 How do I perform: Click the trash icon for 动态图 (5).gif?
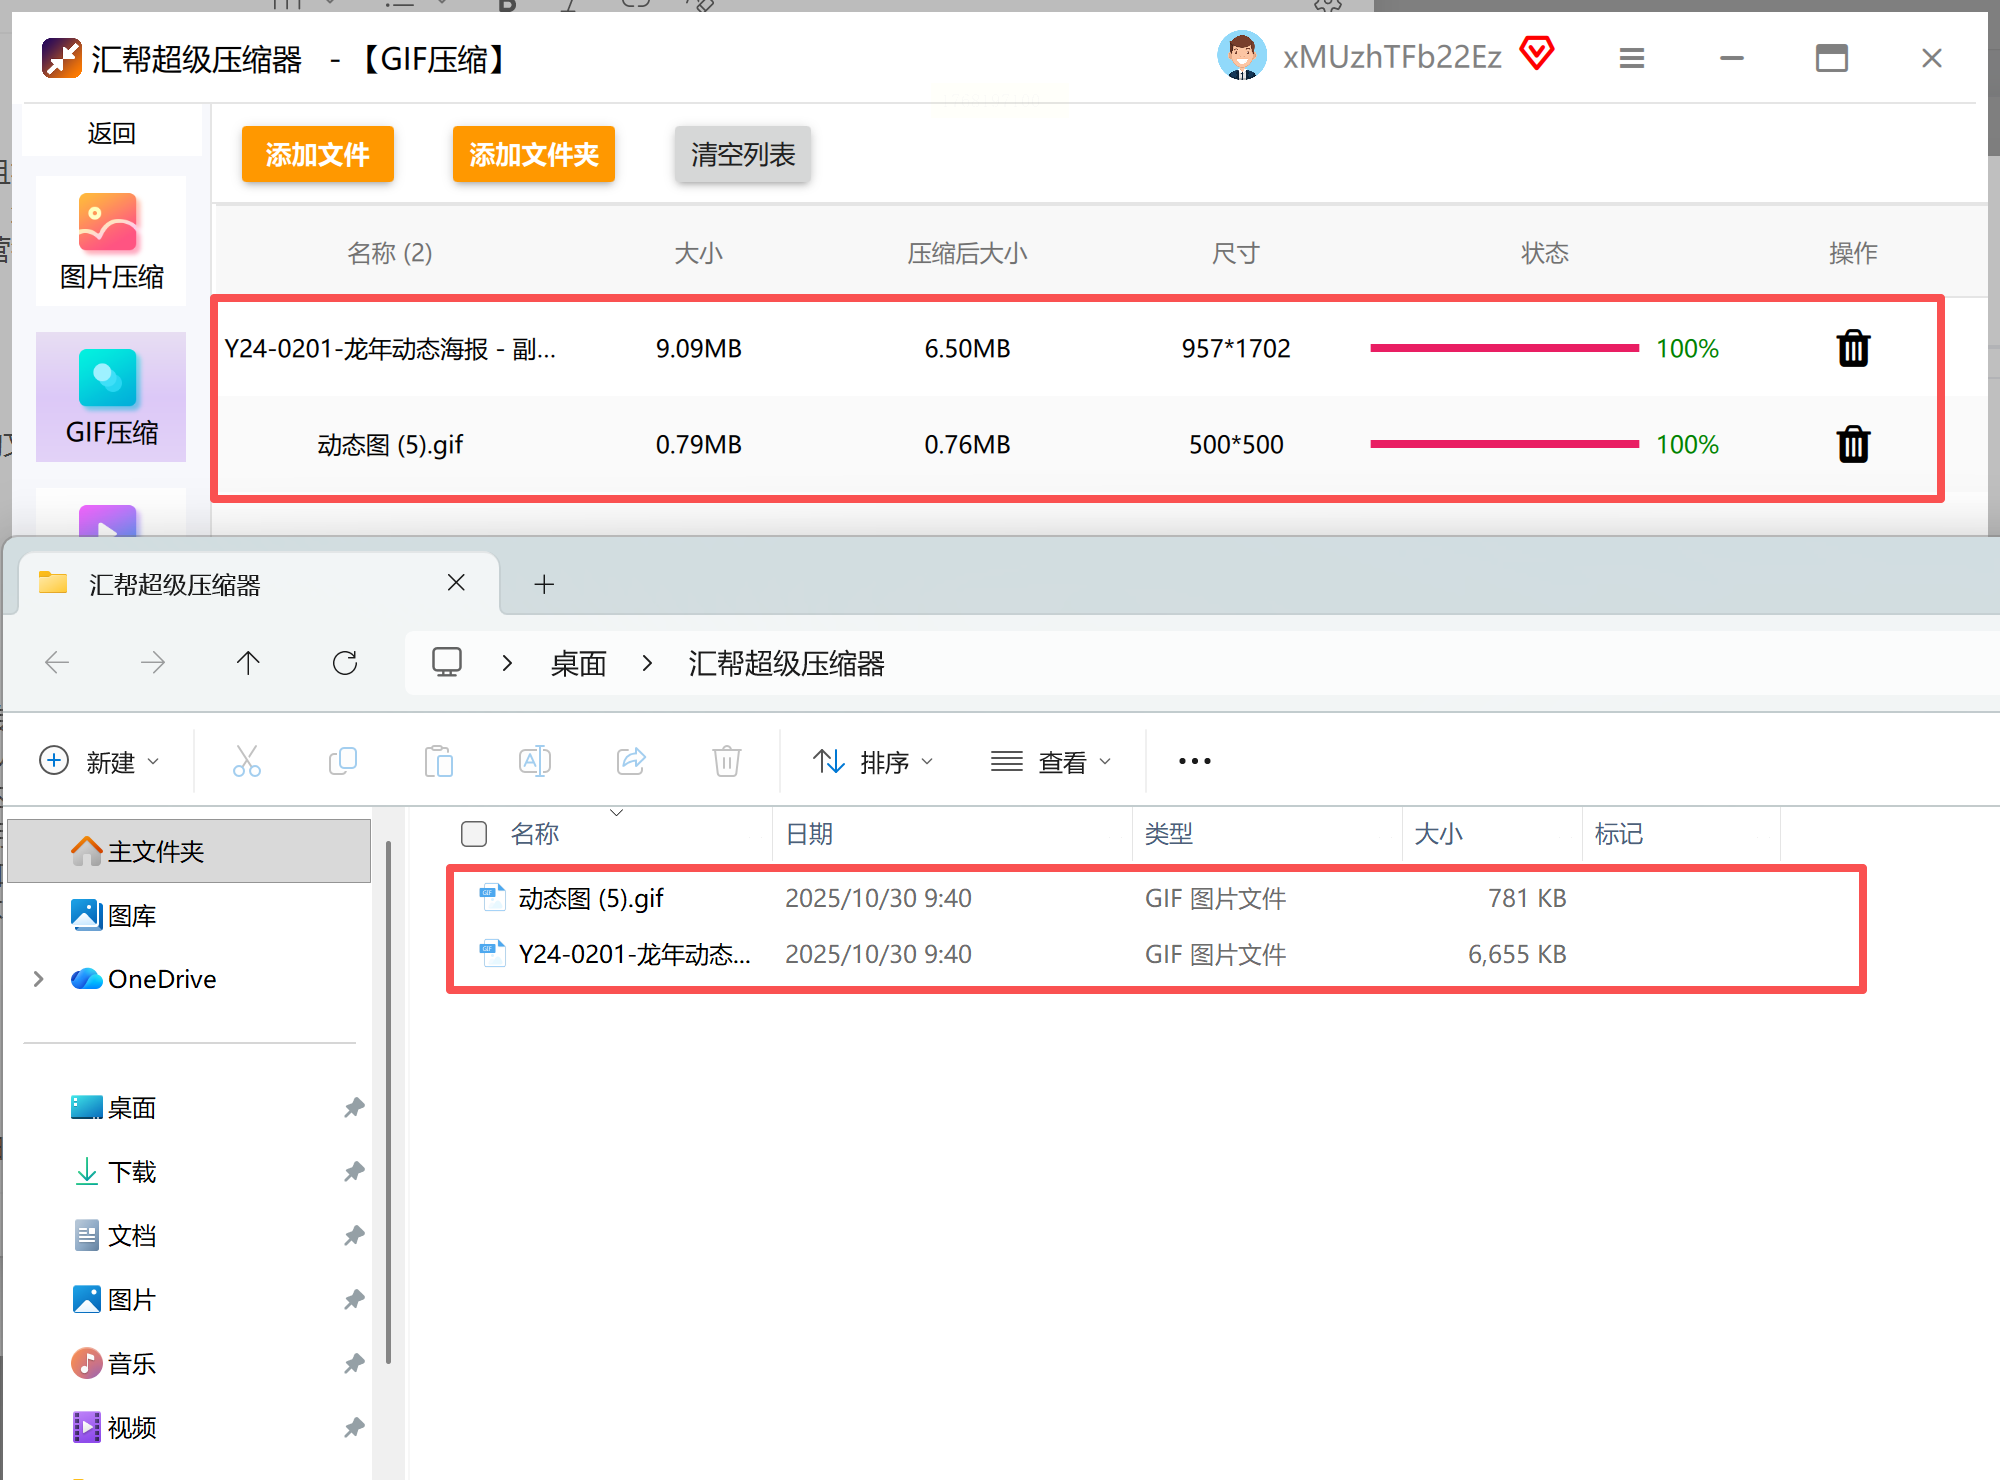coord(1853,444)
